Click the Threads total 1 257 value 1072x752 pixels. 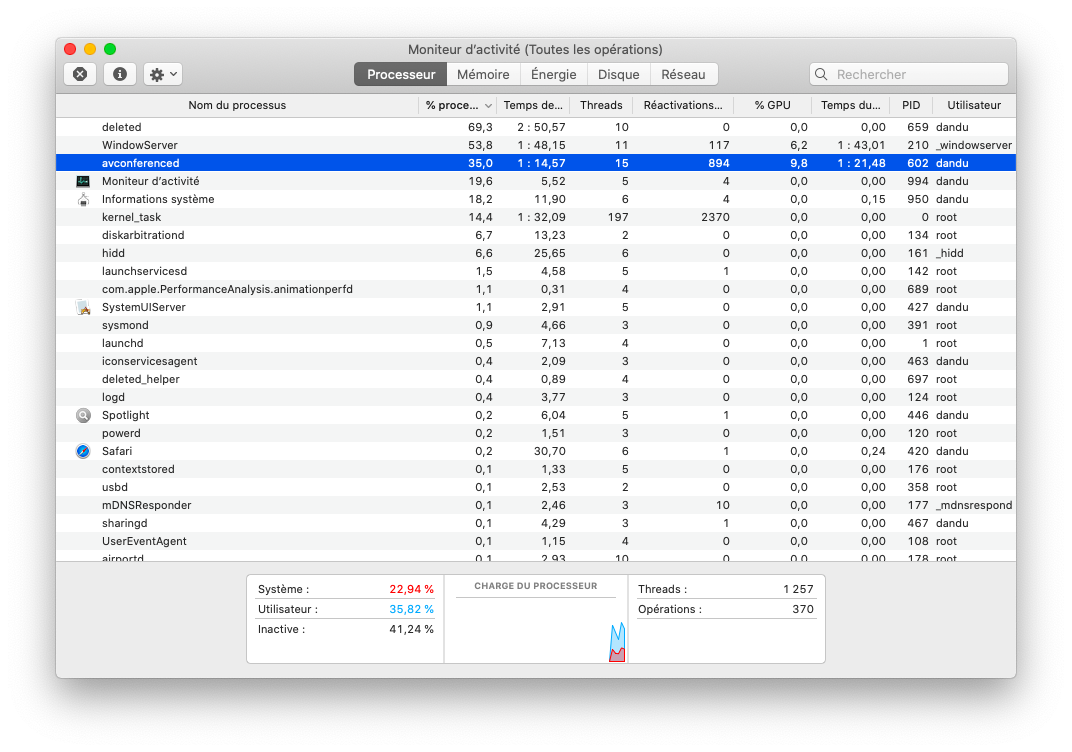(799, 589)
